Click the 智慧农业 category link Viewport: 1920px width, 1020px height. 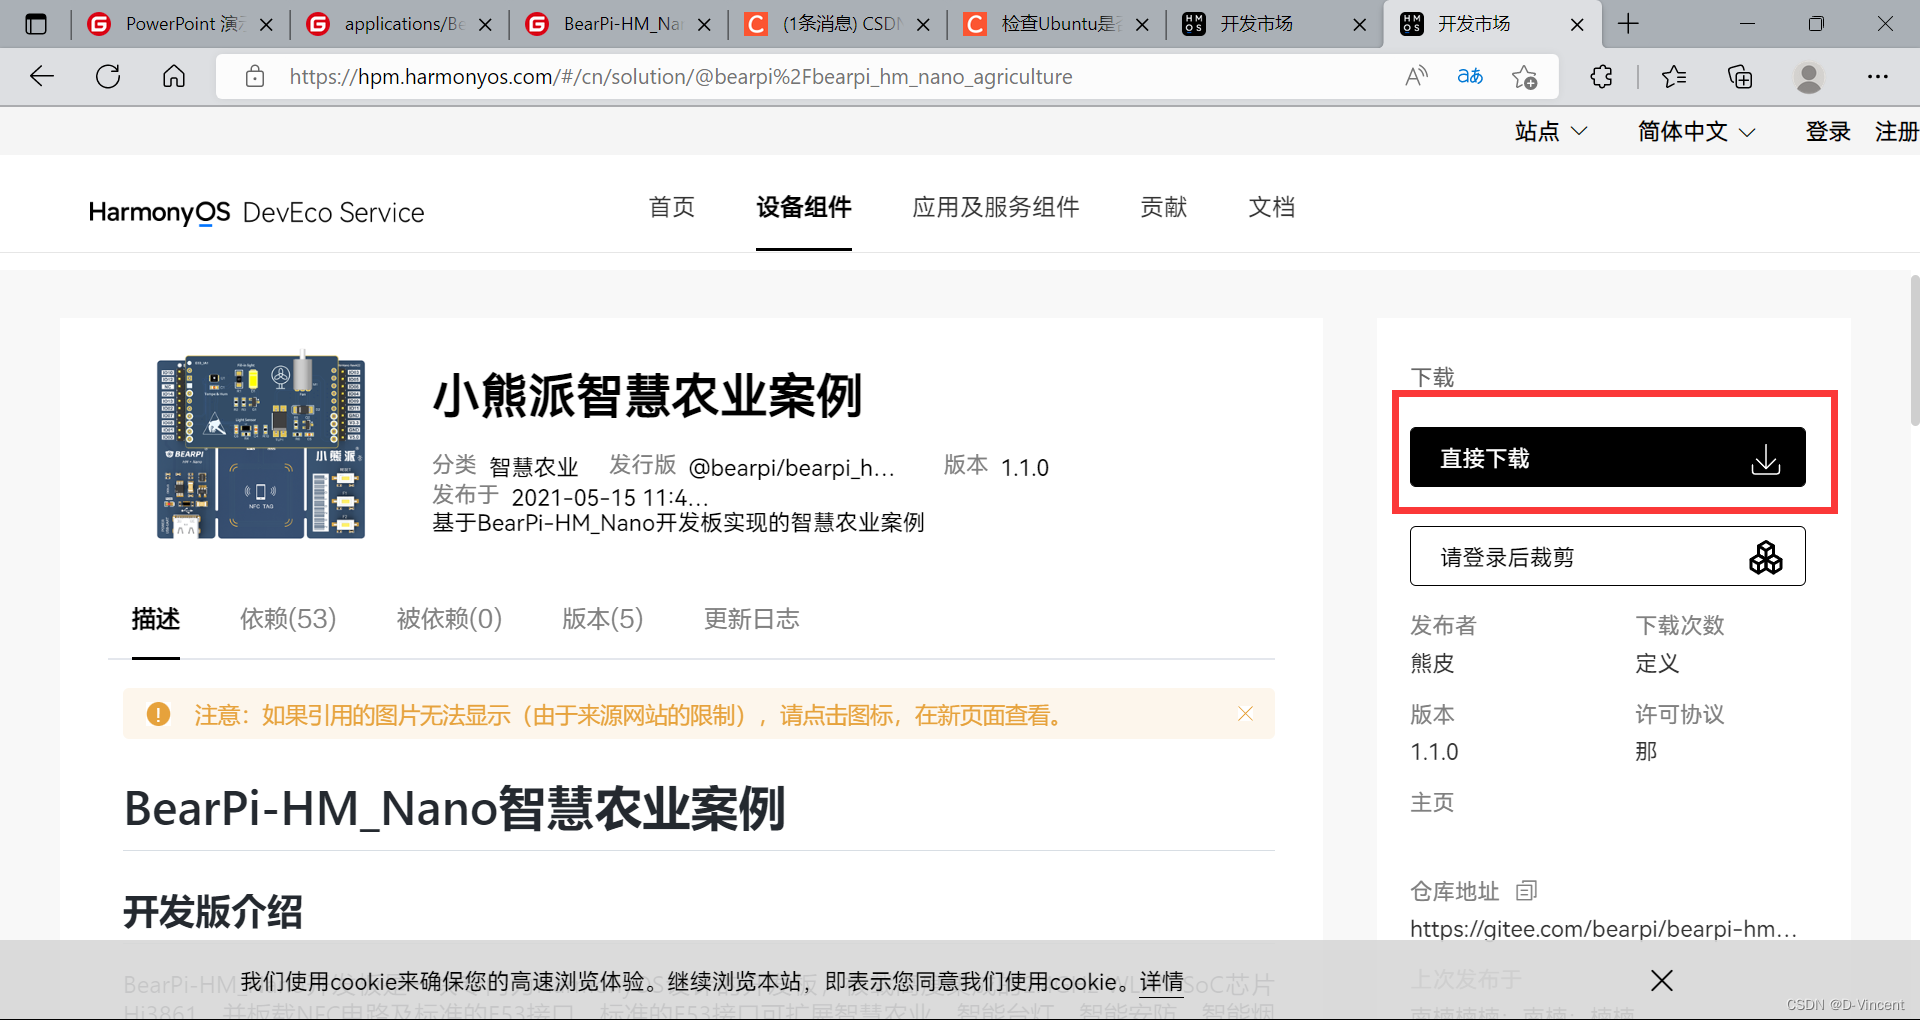(x=534, y=467)
